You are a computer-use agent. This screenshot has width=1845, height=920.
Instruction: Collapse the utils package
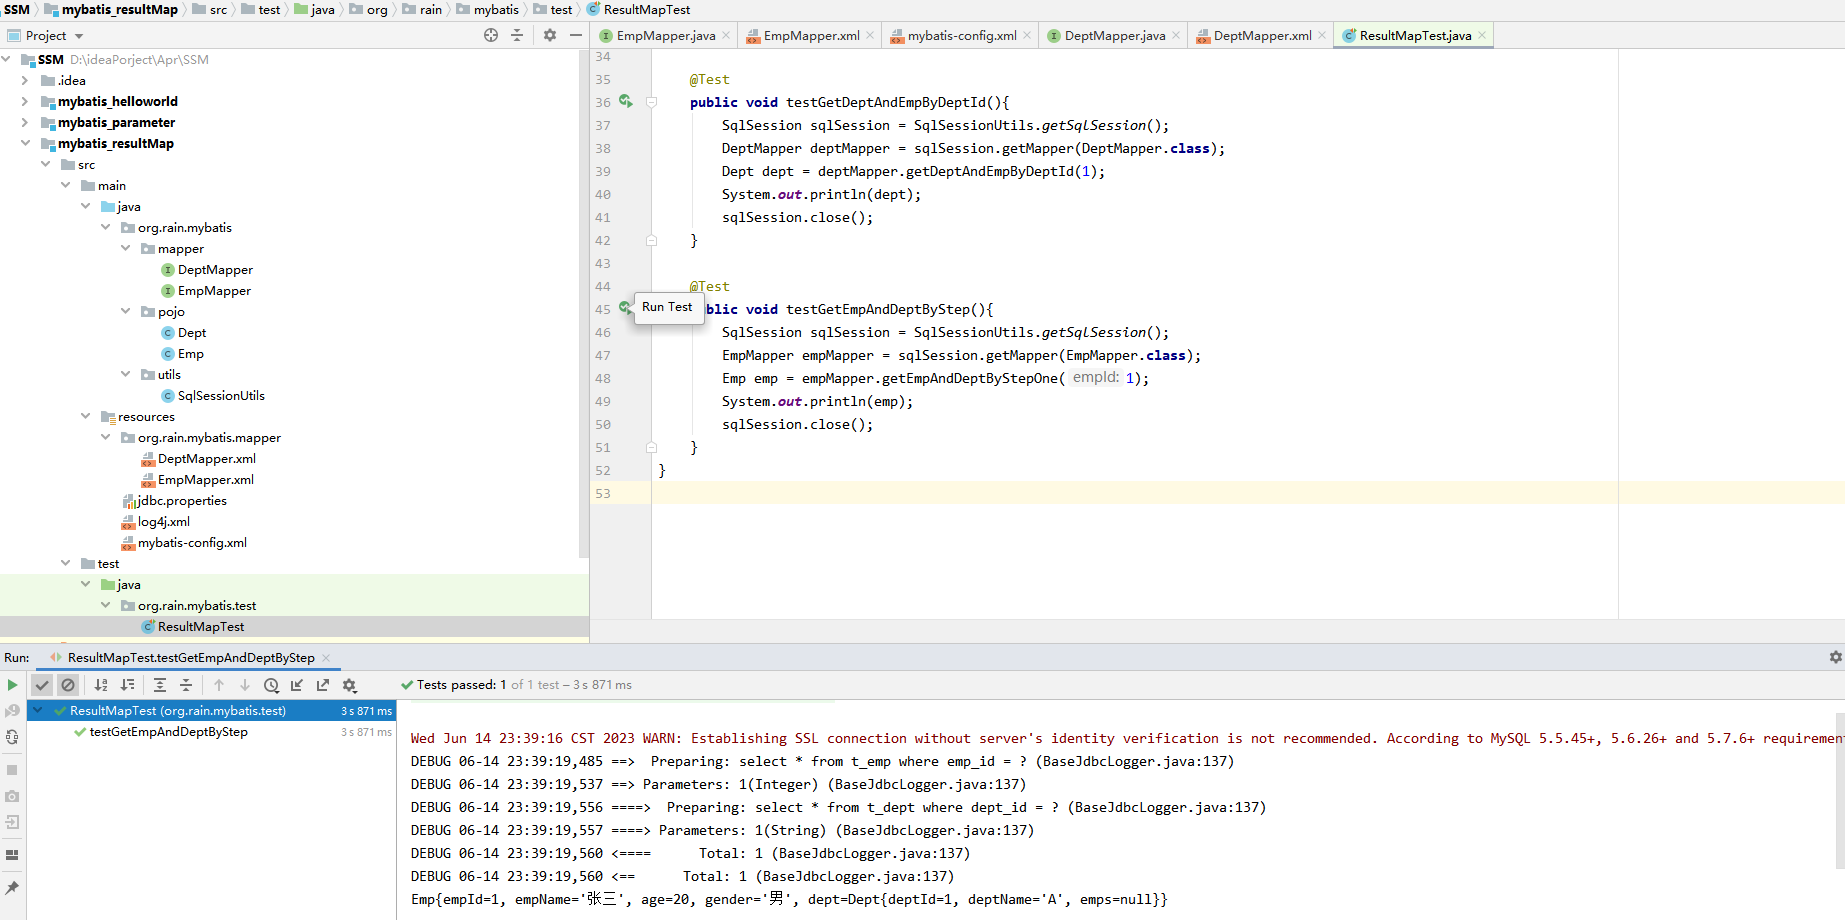125,374
